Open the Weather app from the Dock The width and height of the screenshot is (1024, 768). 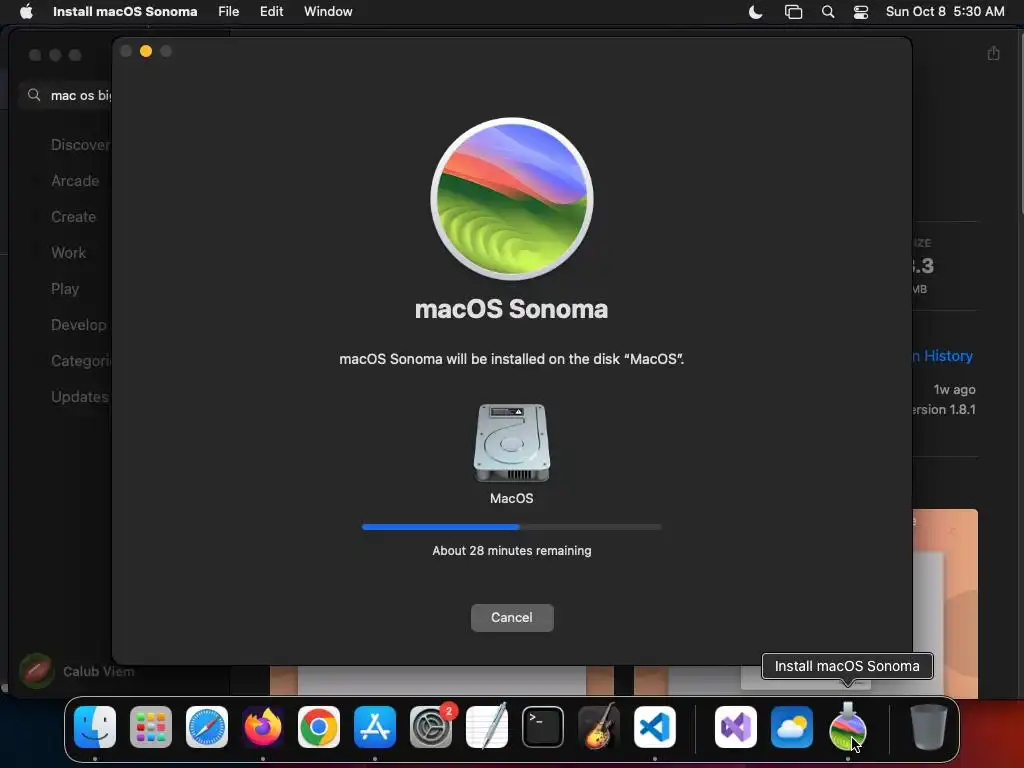tap(792, 727)
